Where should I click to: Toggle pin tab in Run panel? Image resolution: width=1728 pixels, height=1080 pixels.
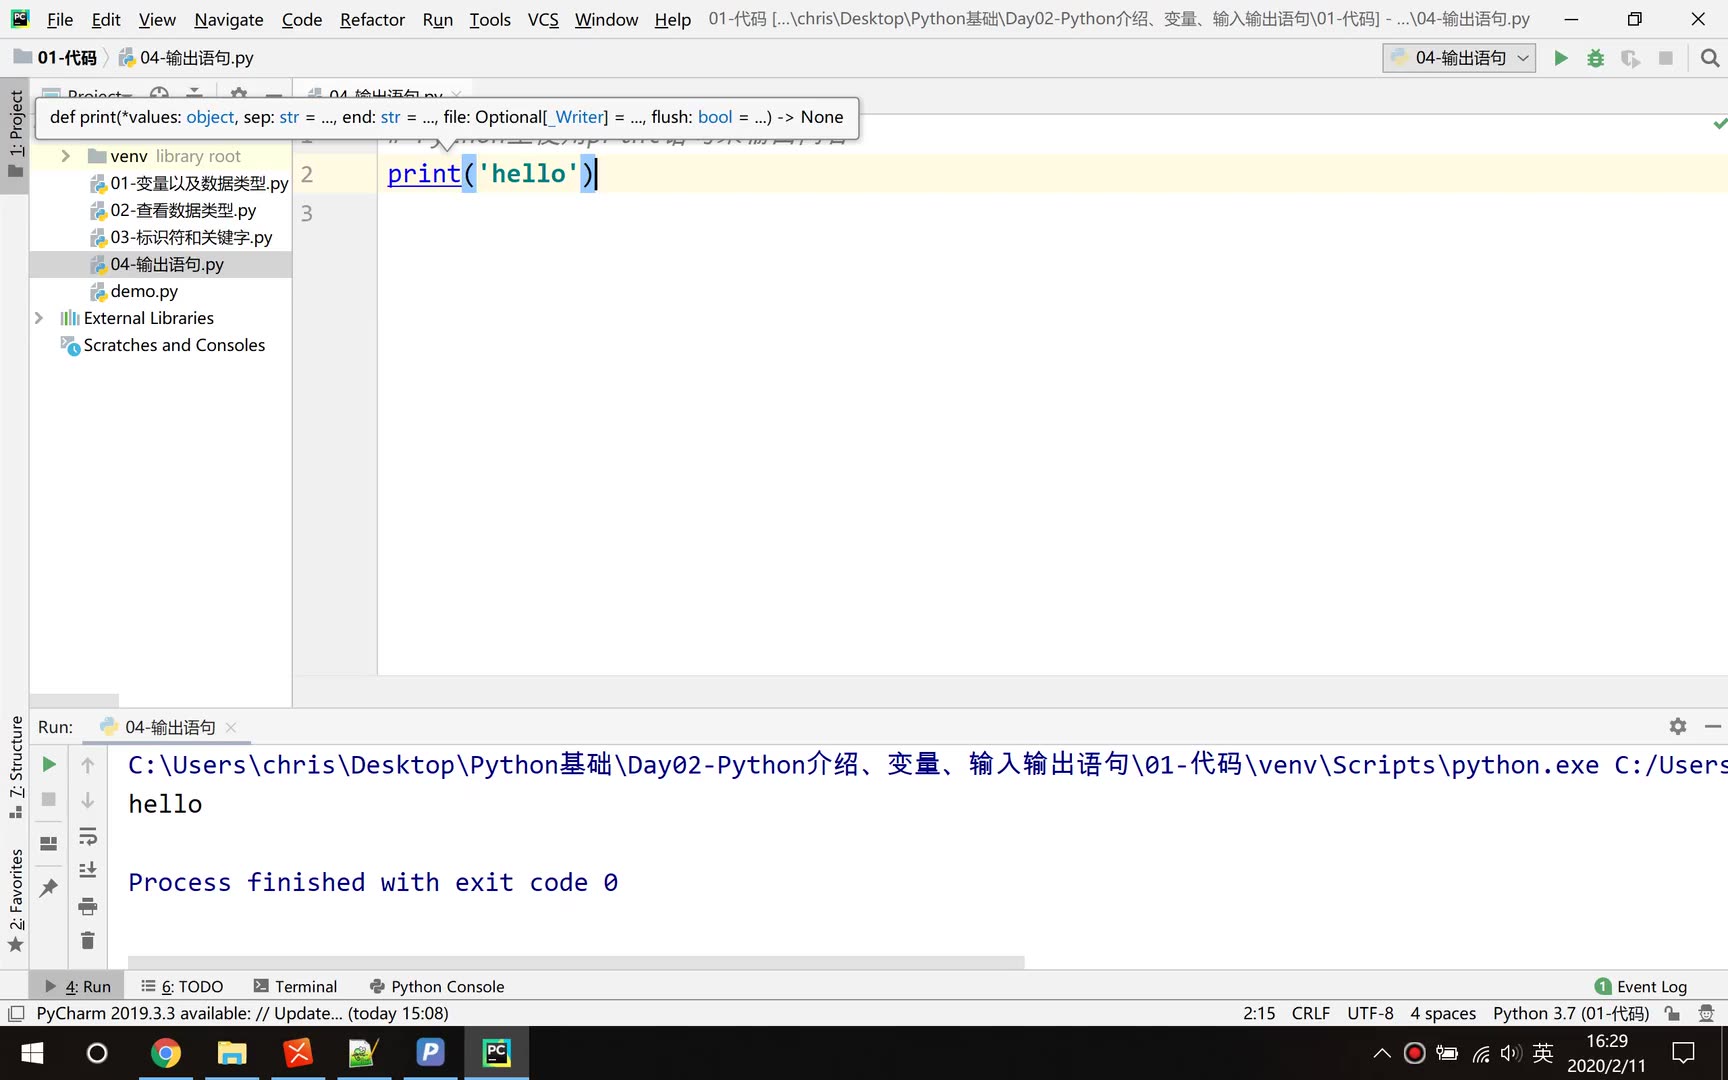[48, 888]
